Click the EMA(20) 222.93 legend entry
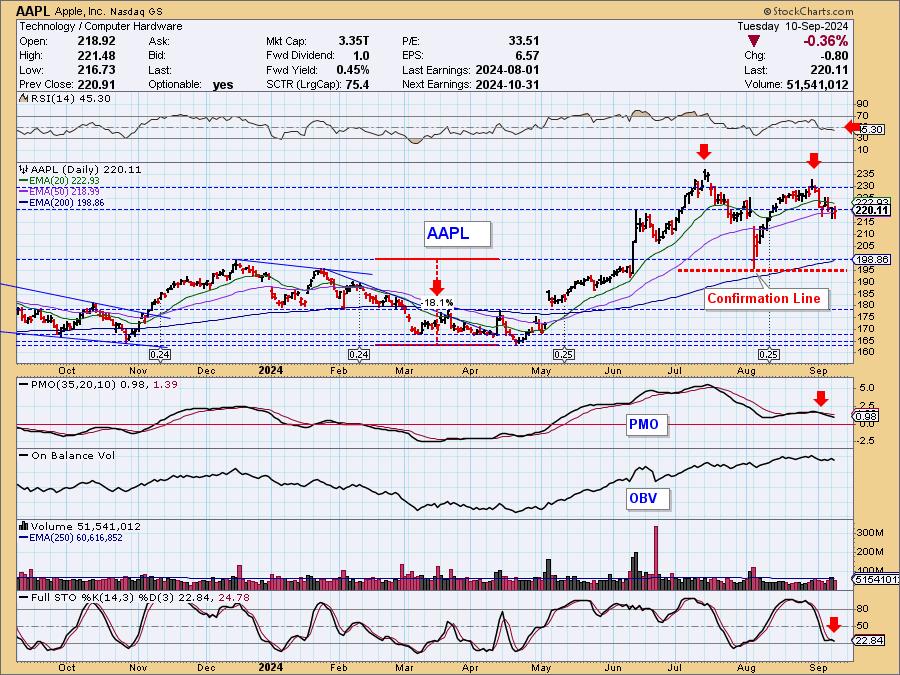 point(59,181)
